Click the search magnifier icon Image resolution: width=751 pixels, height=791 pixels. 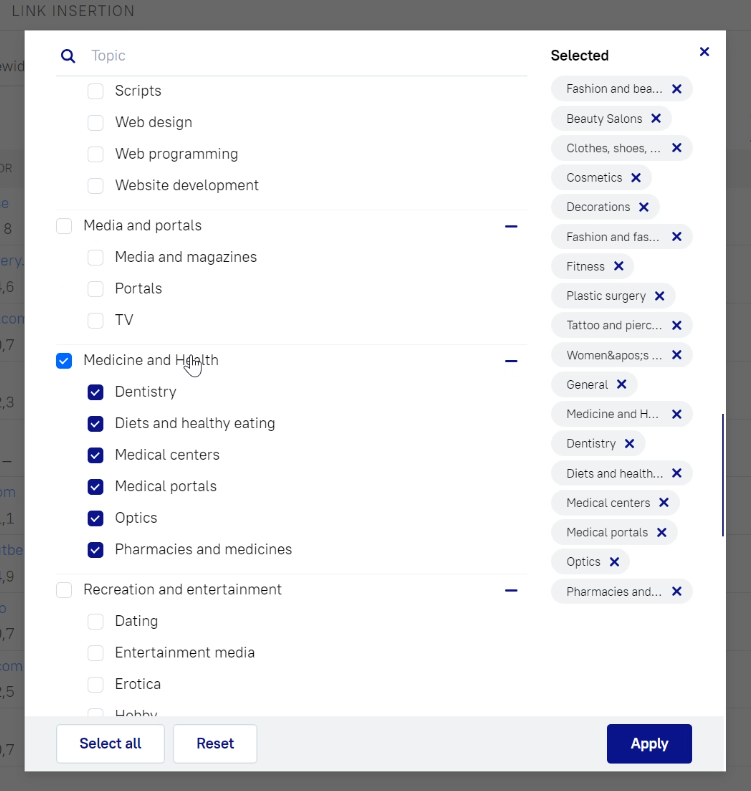coord(68,56)
